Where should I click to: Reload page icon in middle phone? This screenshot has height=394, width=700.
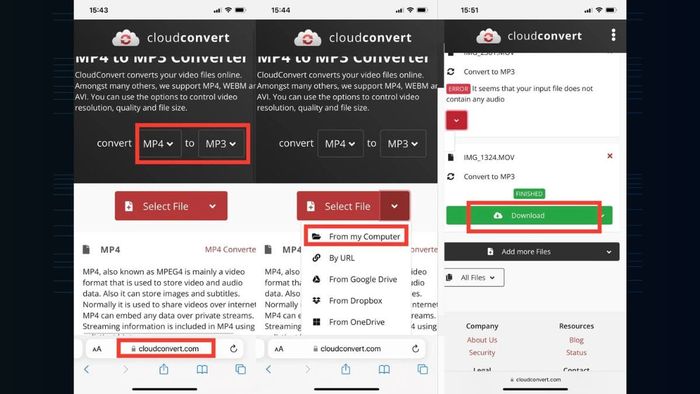[x=416, y=348]
